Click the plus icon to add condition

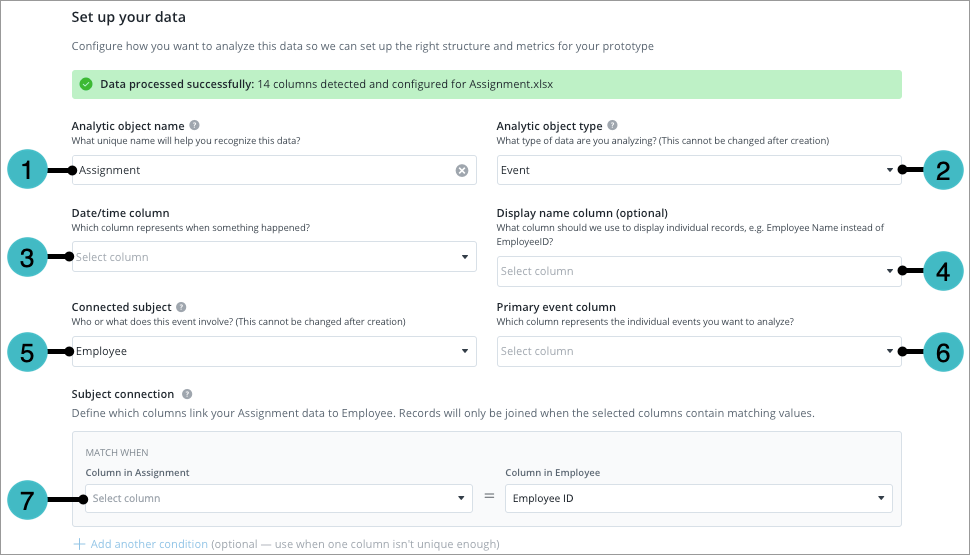(79, 544)
